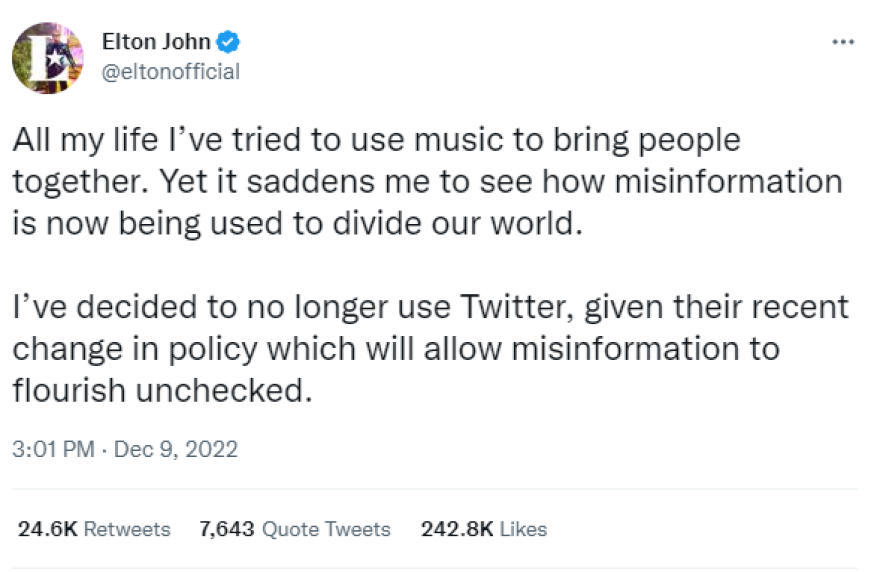Open the three-dot more options menu
The height and width of the screenshot is (572, 880).
843,42
